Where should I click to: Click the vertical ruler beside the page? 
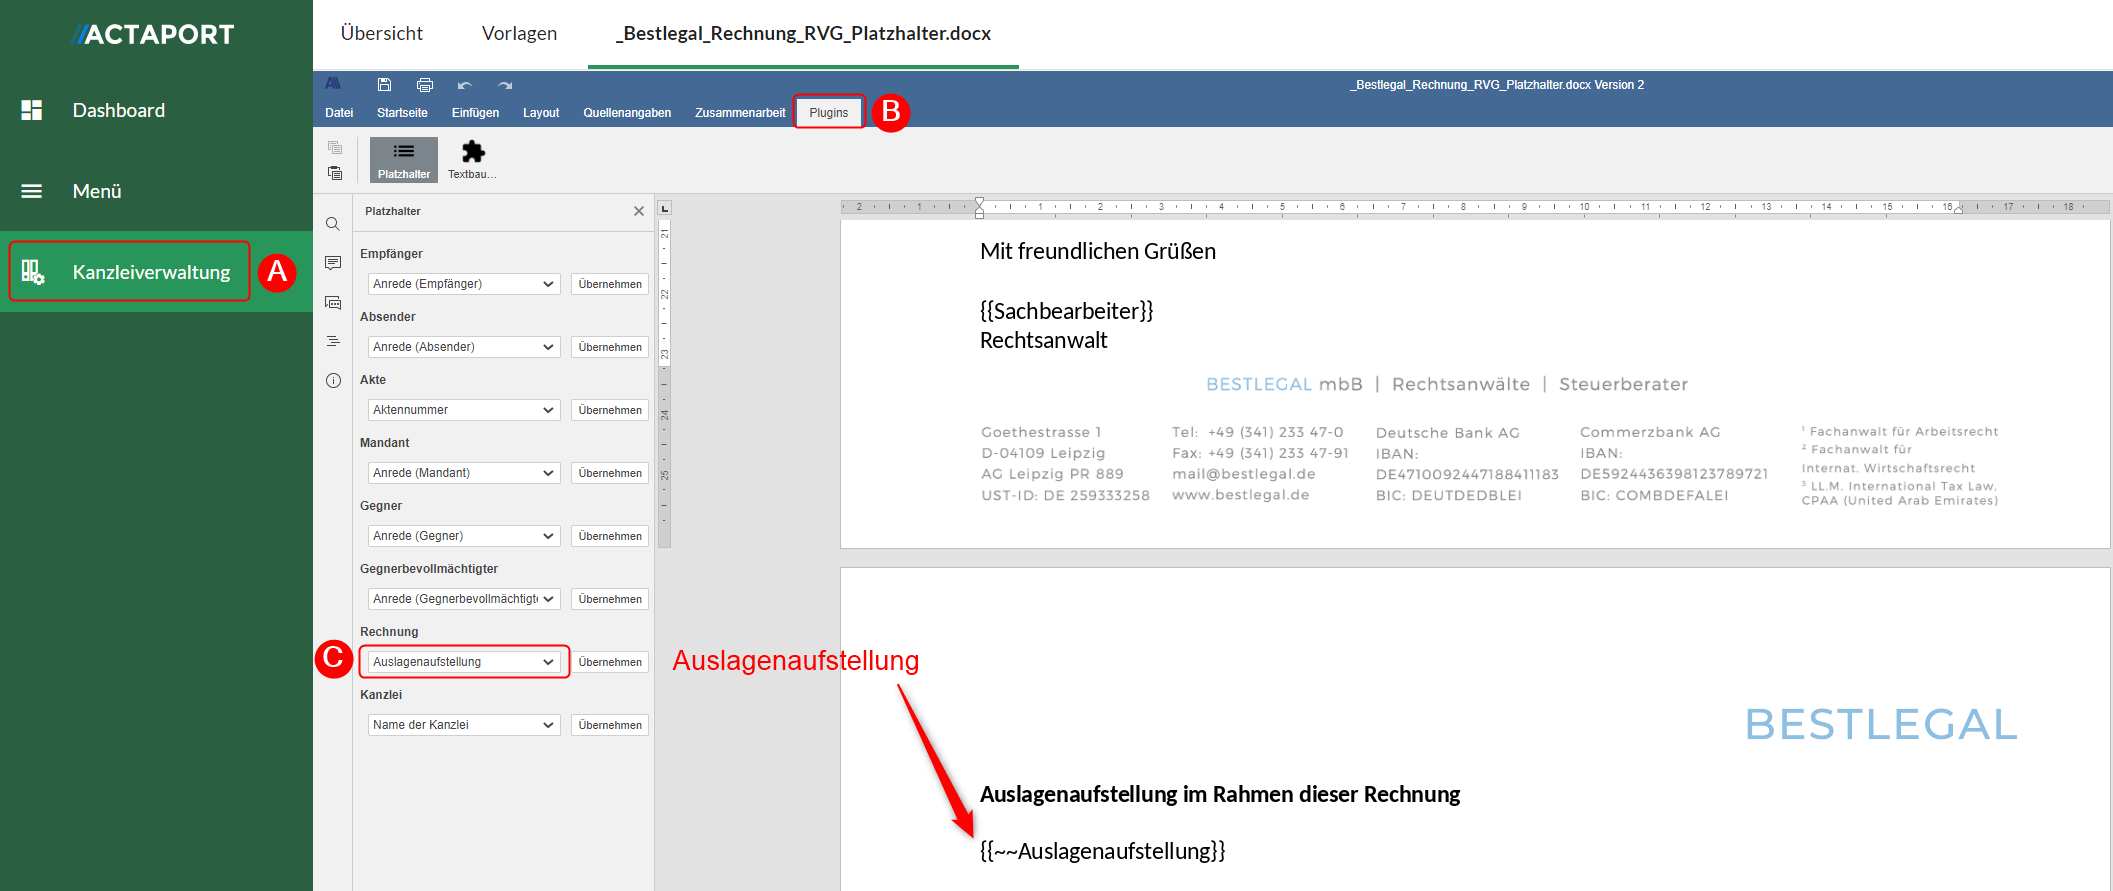click(x=664, y=383)
